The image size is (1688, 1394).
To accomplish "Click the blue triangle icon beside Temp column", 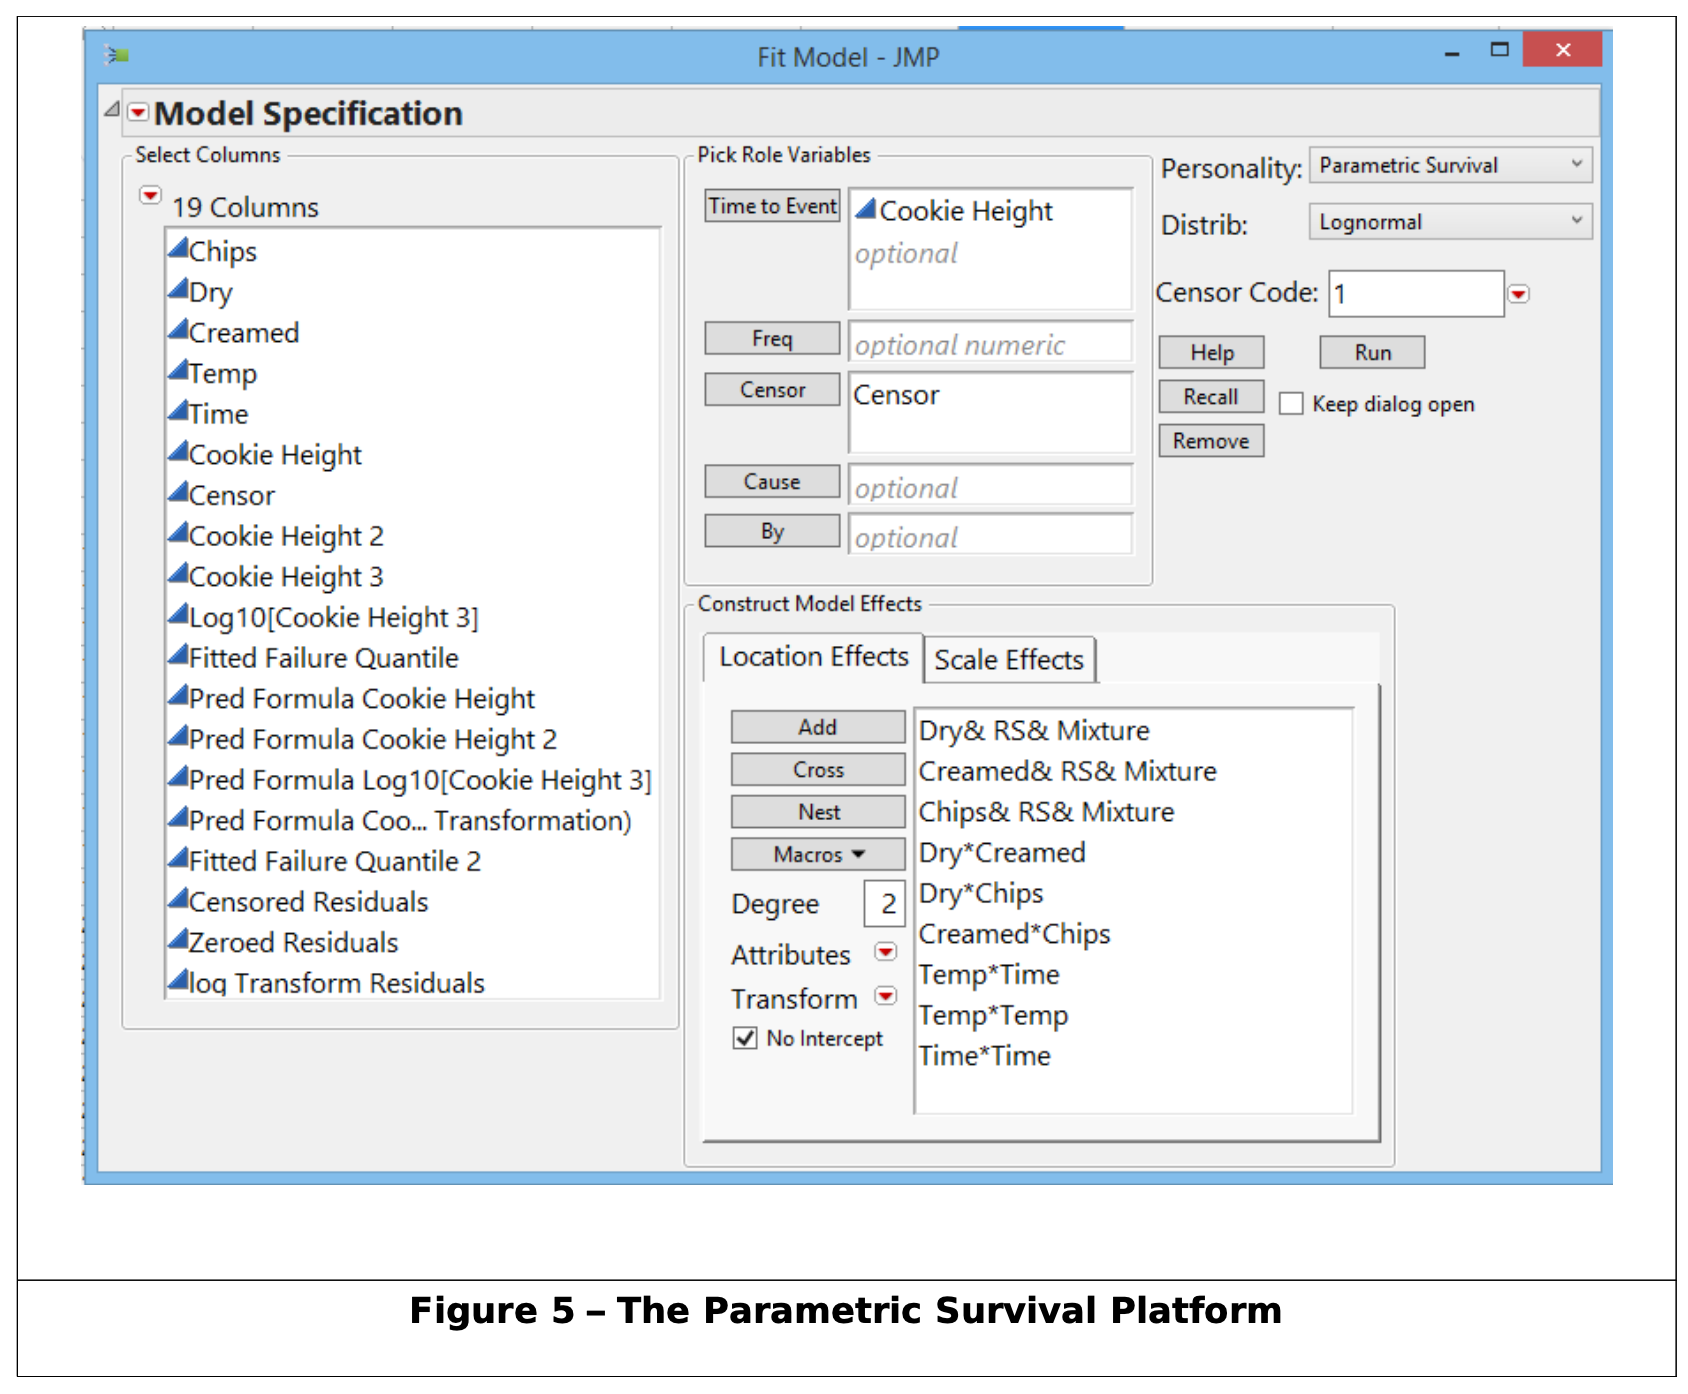I will tap(178, 371).
